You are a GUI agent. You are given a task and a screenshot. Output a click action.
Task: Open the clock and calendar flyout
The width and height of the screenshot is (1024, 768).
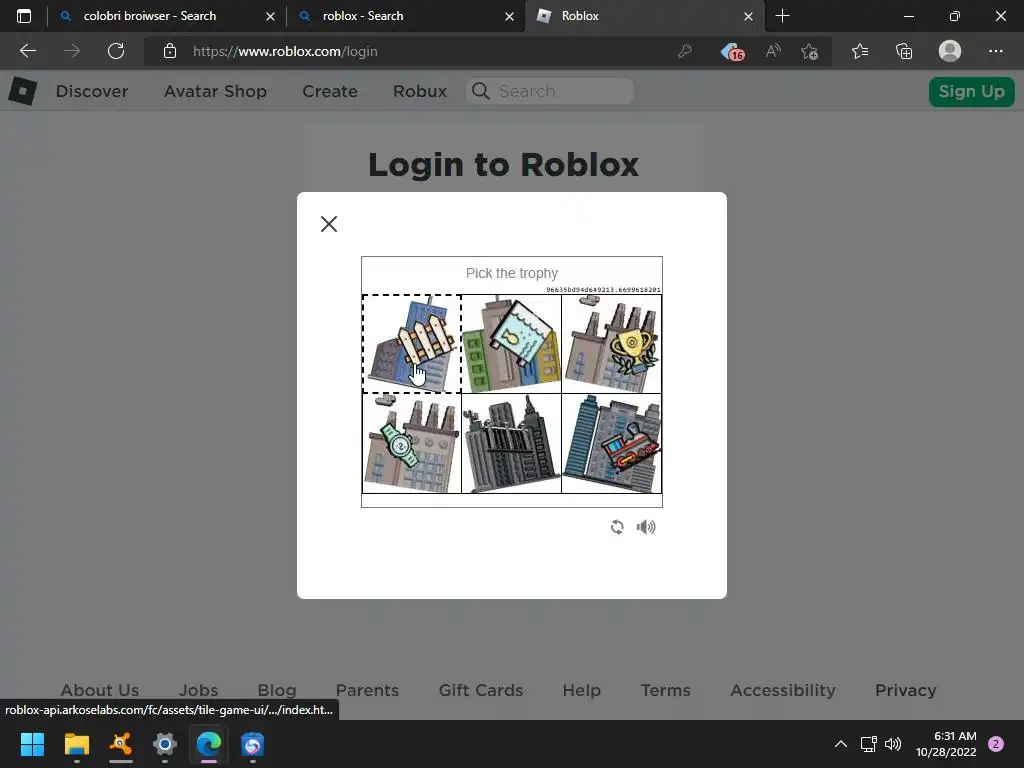pyautogui.click(x=946, y=744)
